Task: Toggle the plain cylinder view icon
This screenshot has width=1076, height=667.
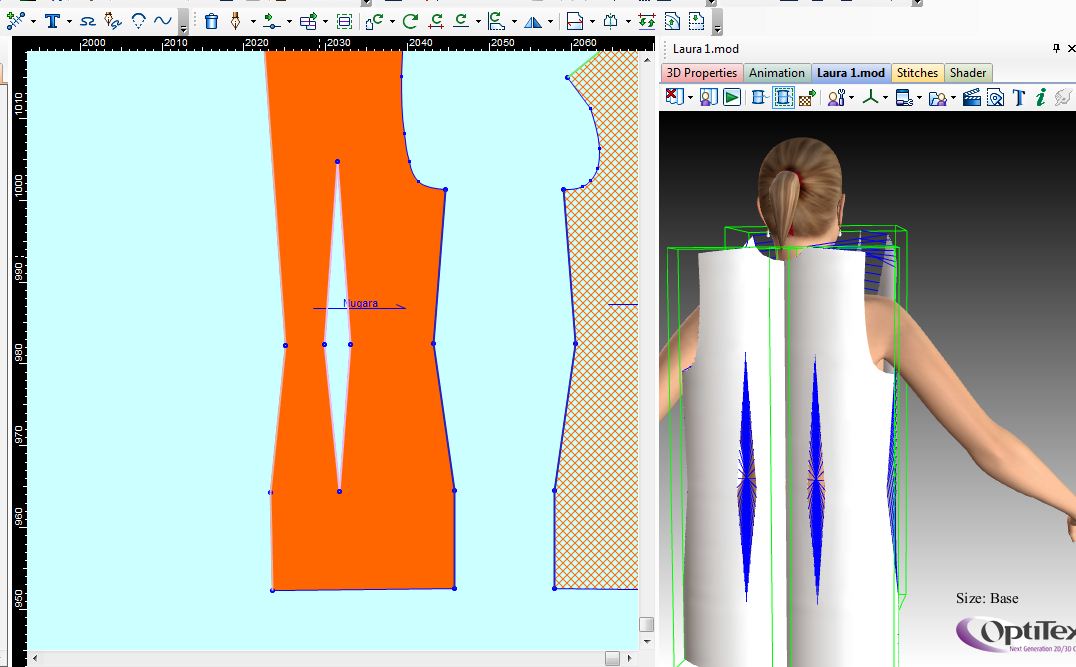Action: click(758, 97)
